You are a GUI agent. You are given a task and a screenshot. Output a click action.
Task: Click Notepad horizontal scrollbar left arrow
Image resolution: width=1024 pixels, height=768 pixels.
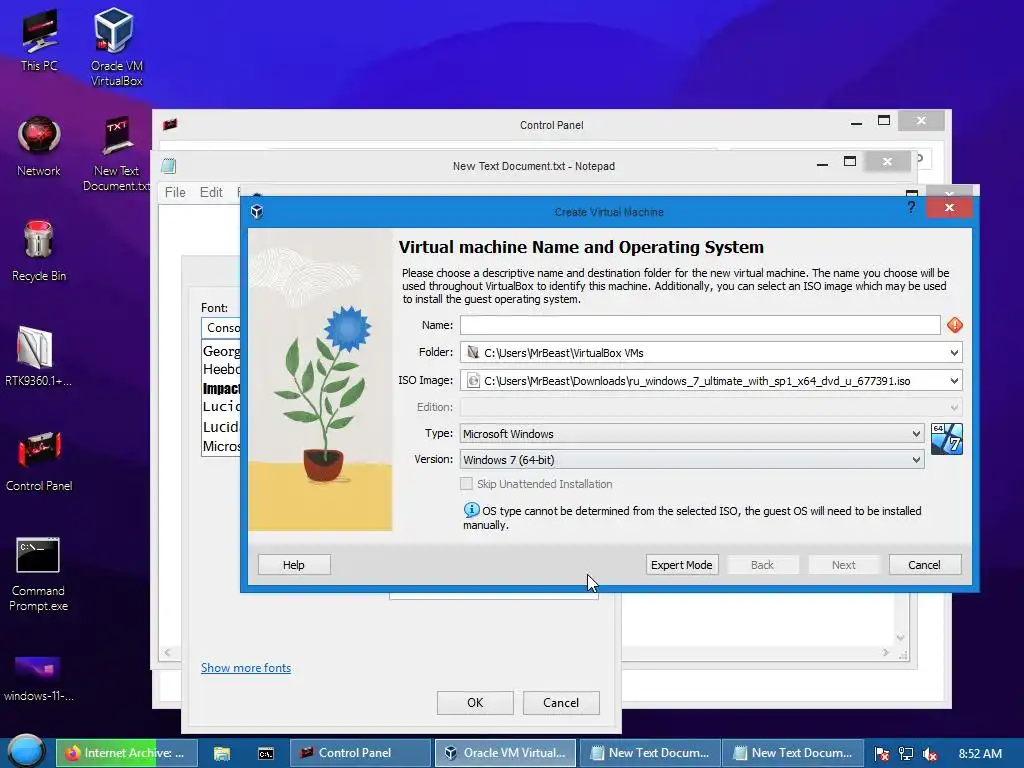[x=168, y=652]
